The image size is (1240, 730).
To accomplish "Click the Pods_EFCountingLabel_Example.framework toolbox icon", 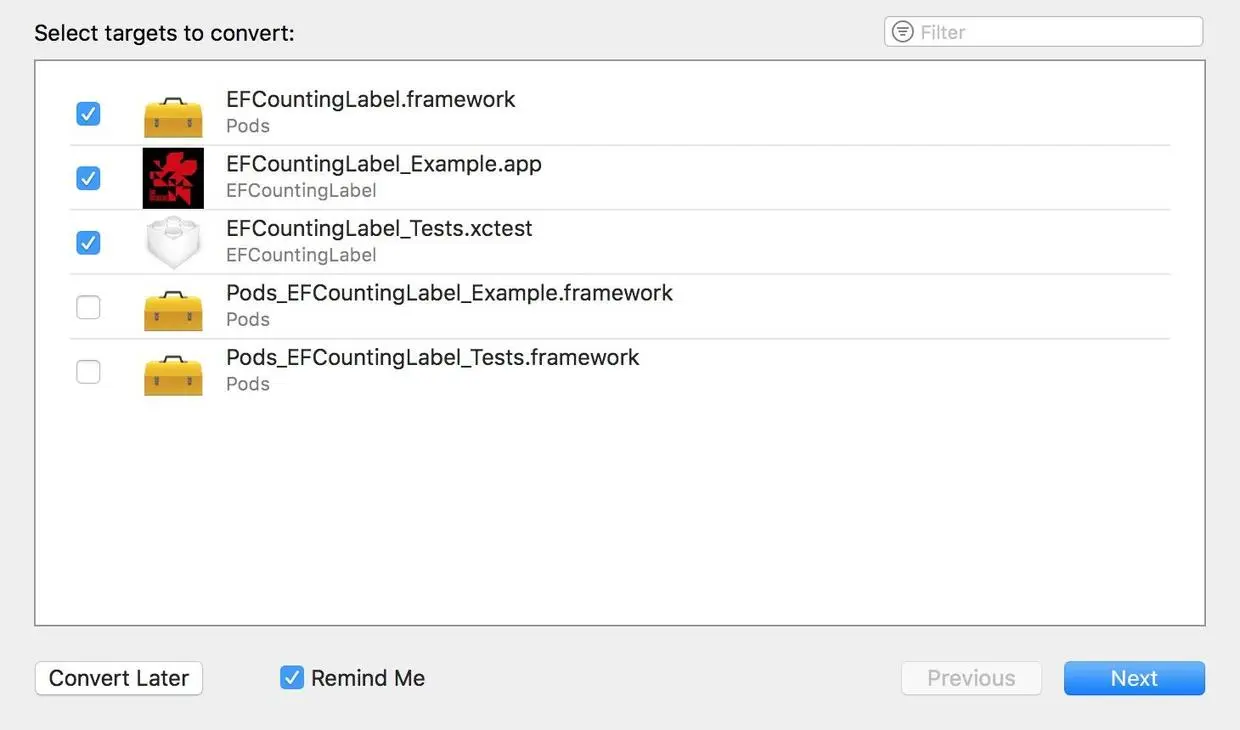I will click(173, 311).
